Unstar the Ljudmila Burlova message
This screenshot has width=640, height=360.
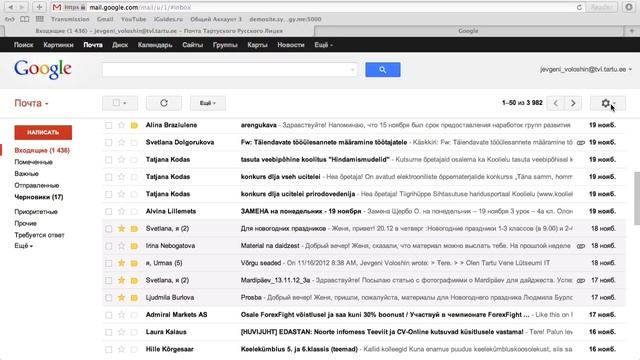coord(121,298)
